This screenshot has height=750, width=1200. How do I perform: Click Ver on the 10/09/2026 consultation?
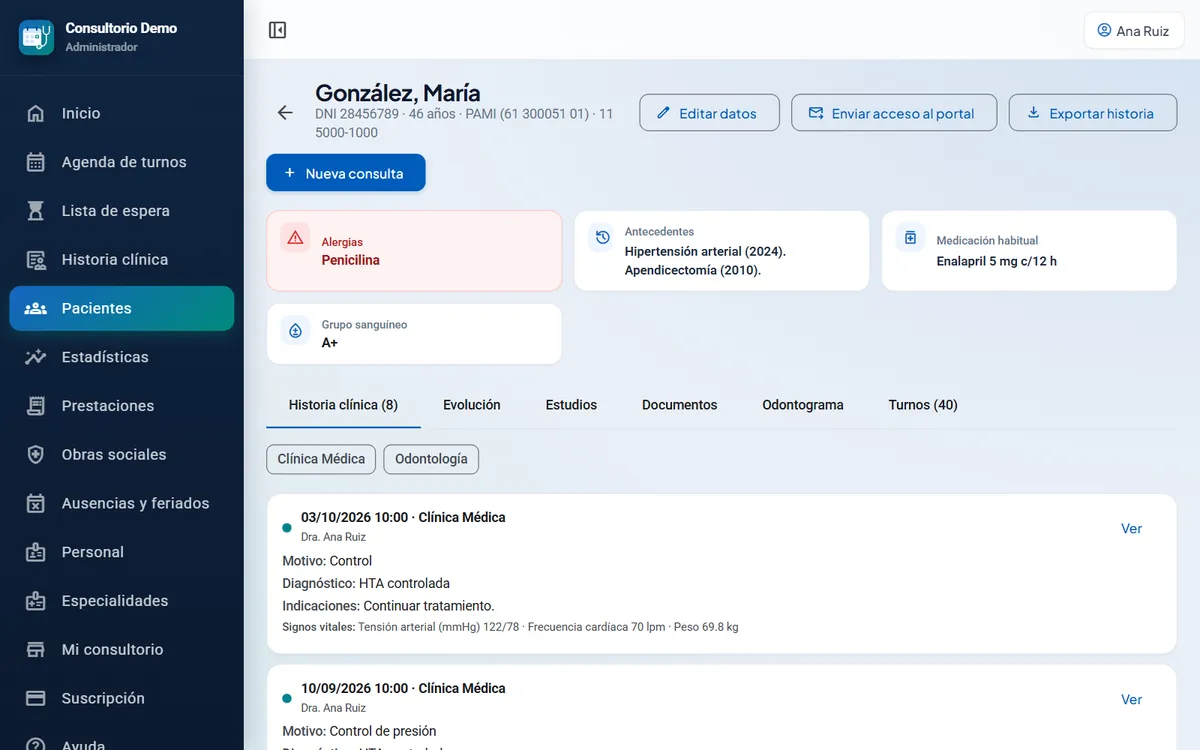[x=1131, y=700]
